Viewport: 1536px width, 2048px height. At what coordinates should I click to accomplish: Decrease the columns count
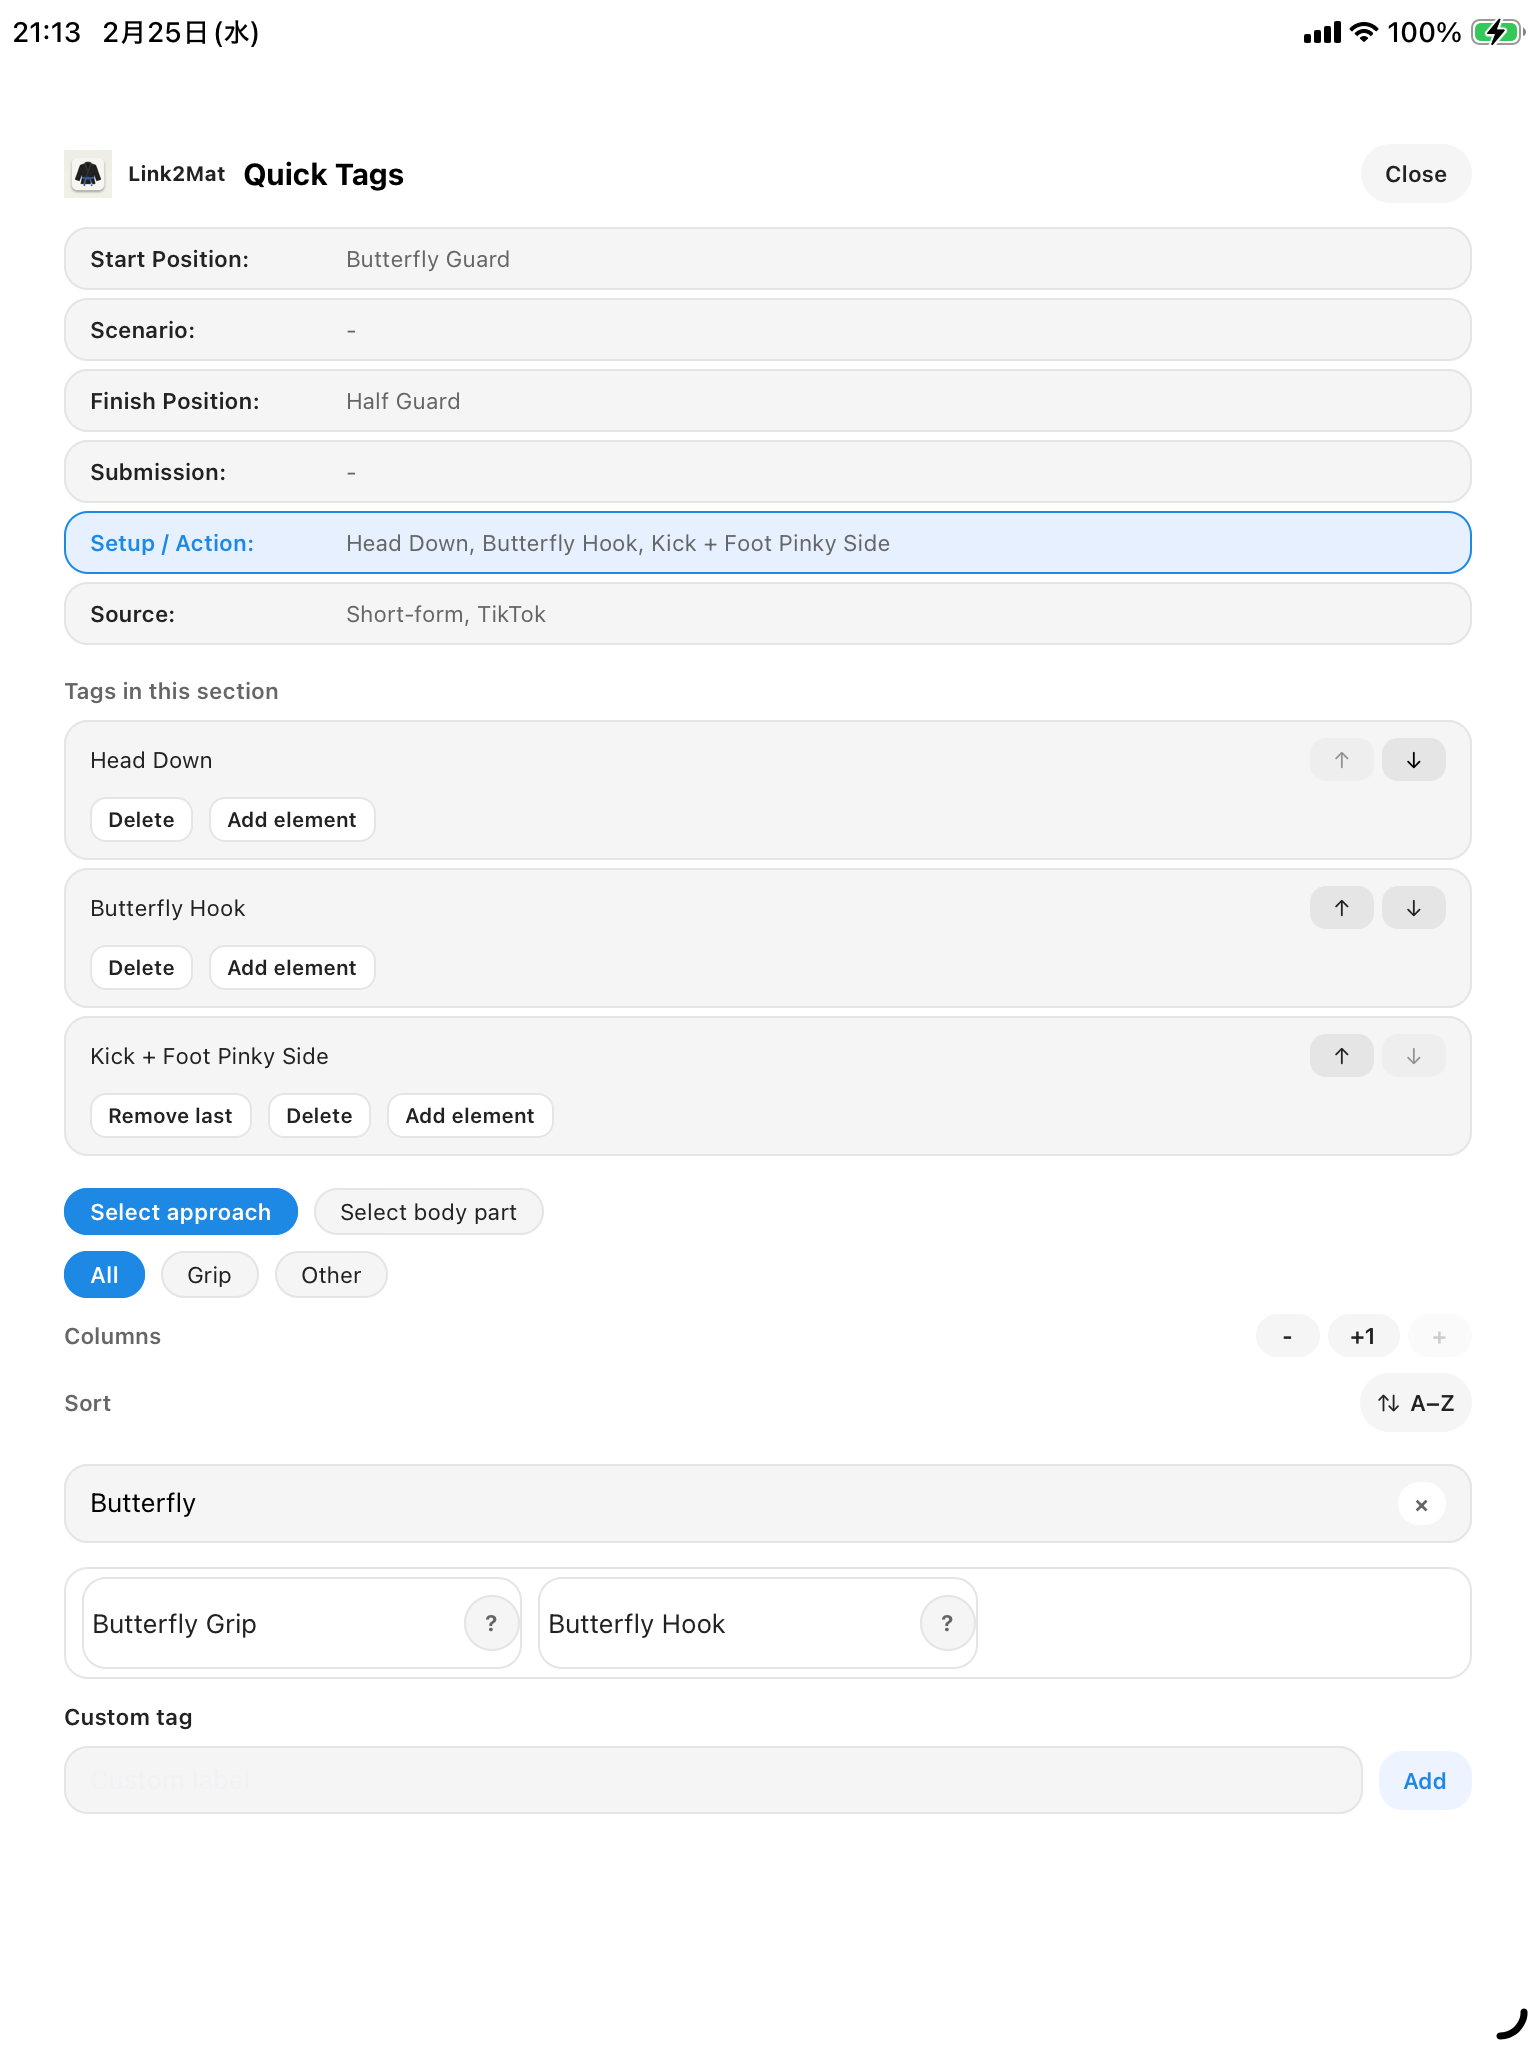pos(1287,1336)
